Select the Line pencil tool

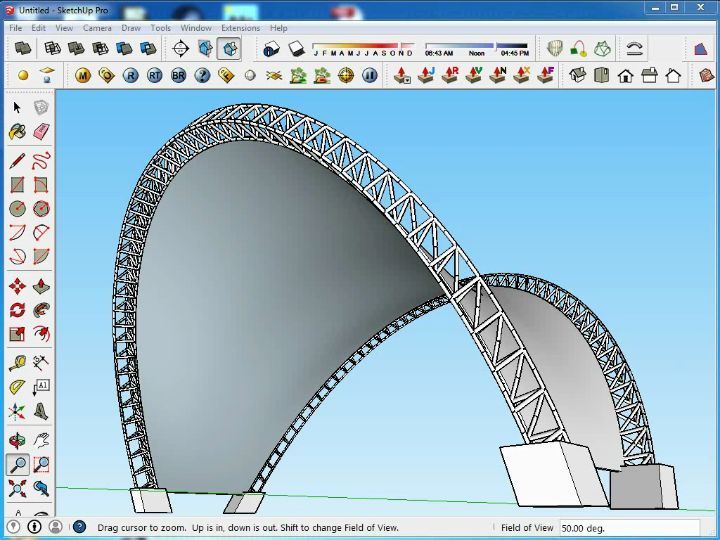pos(17,161)
